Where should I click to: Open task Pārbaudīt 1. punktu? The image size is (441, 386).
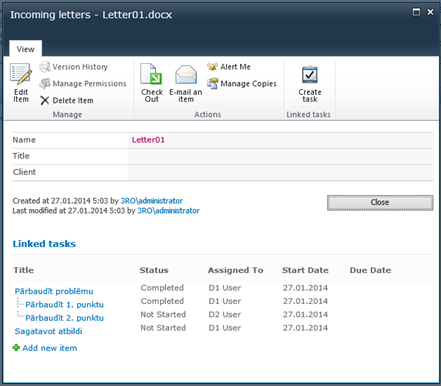tap(64, 304)
